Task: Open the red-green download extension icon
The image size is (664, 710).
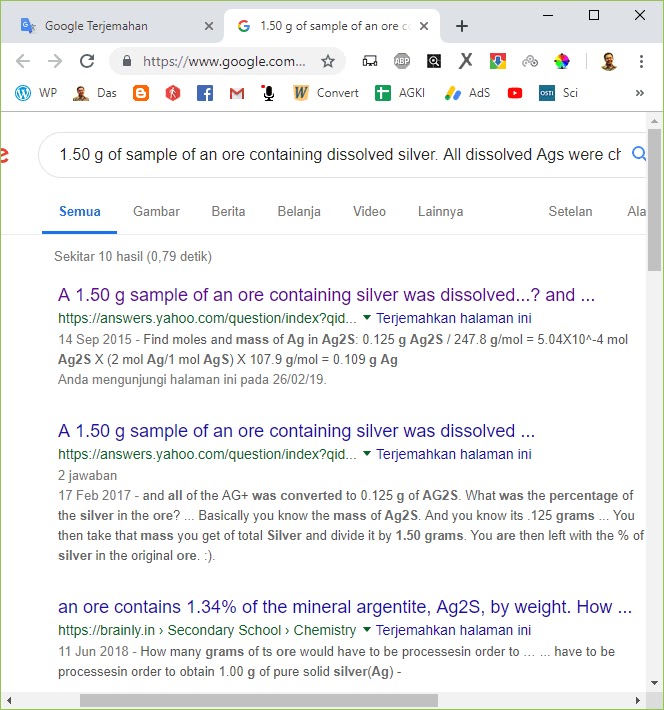Action: [498, 61]
